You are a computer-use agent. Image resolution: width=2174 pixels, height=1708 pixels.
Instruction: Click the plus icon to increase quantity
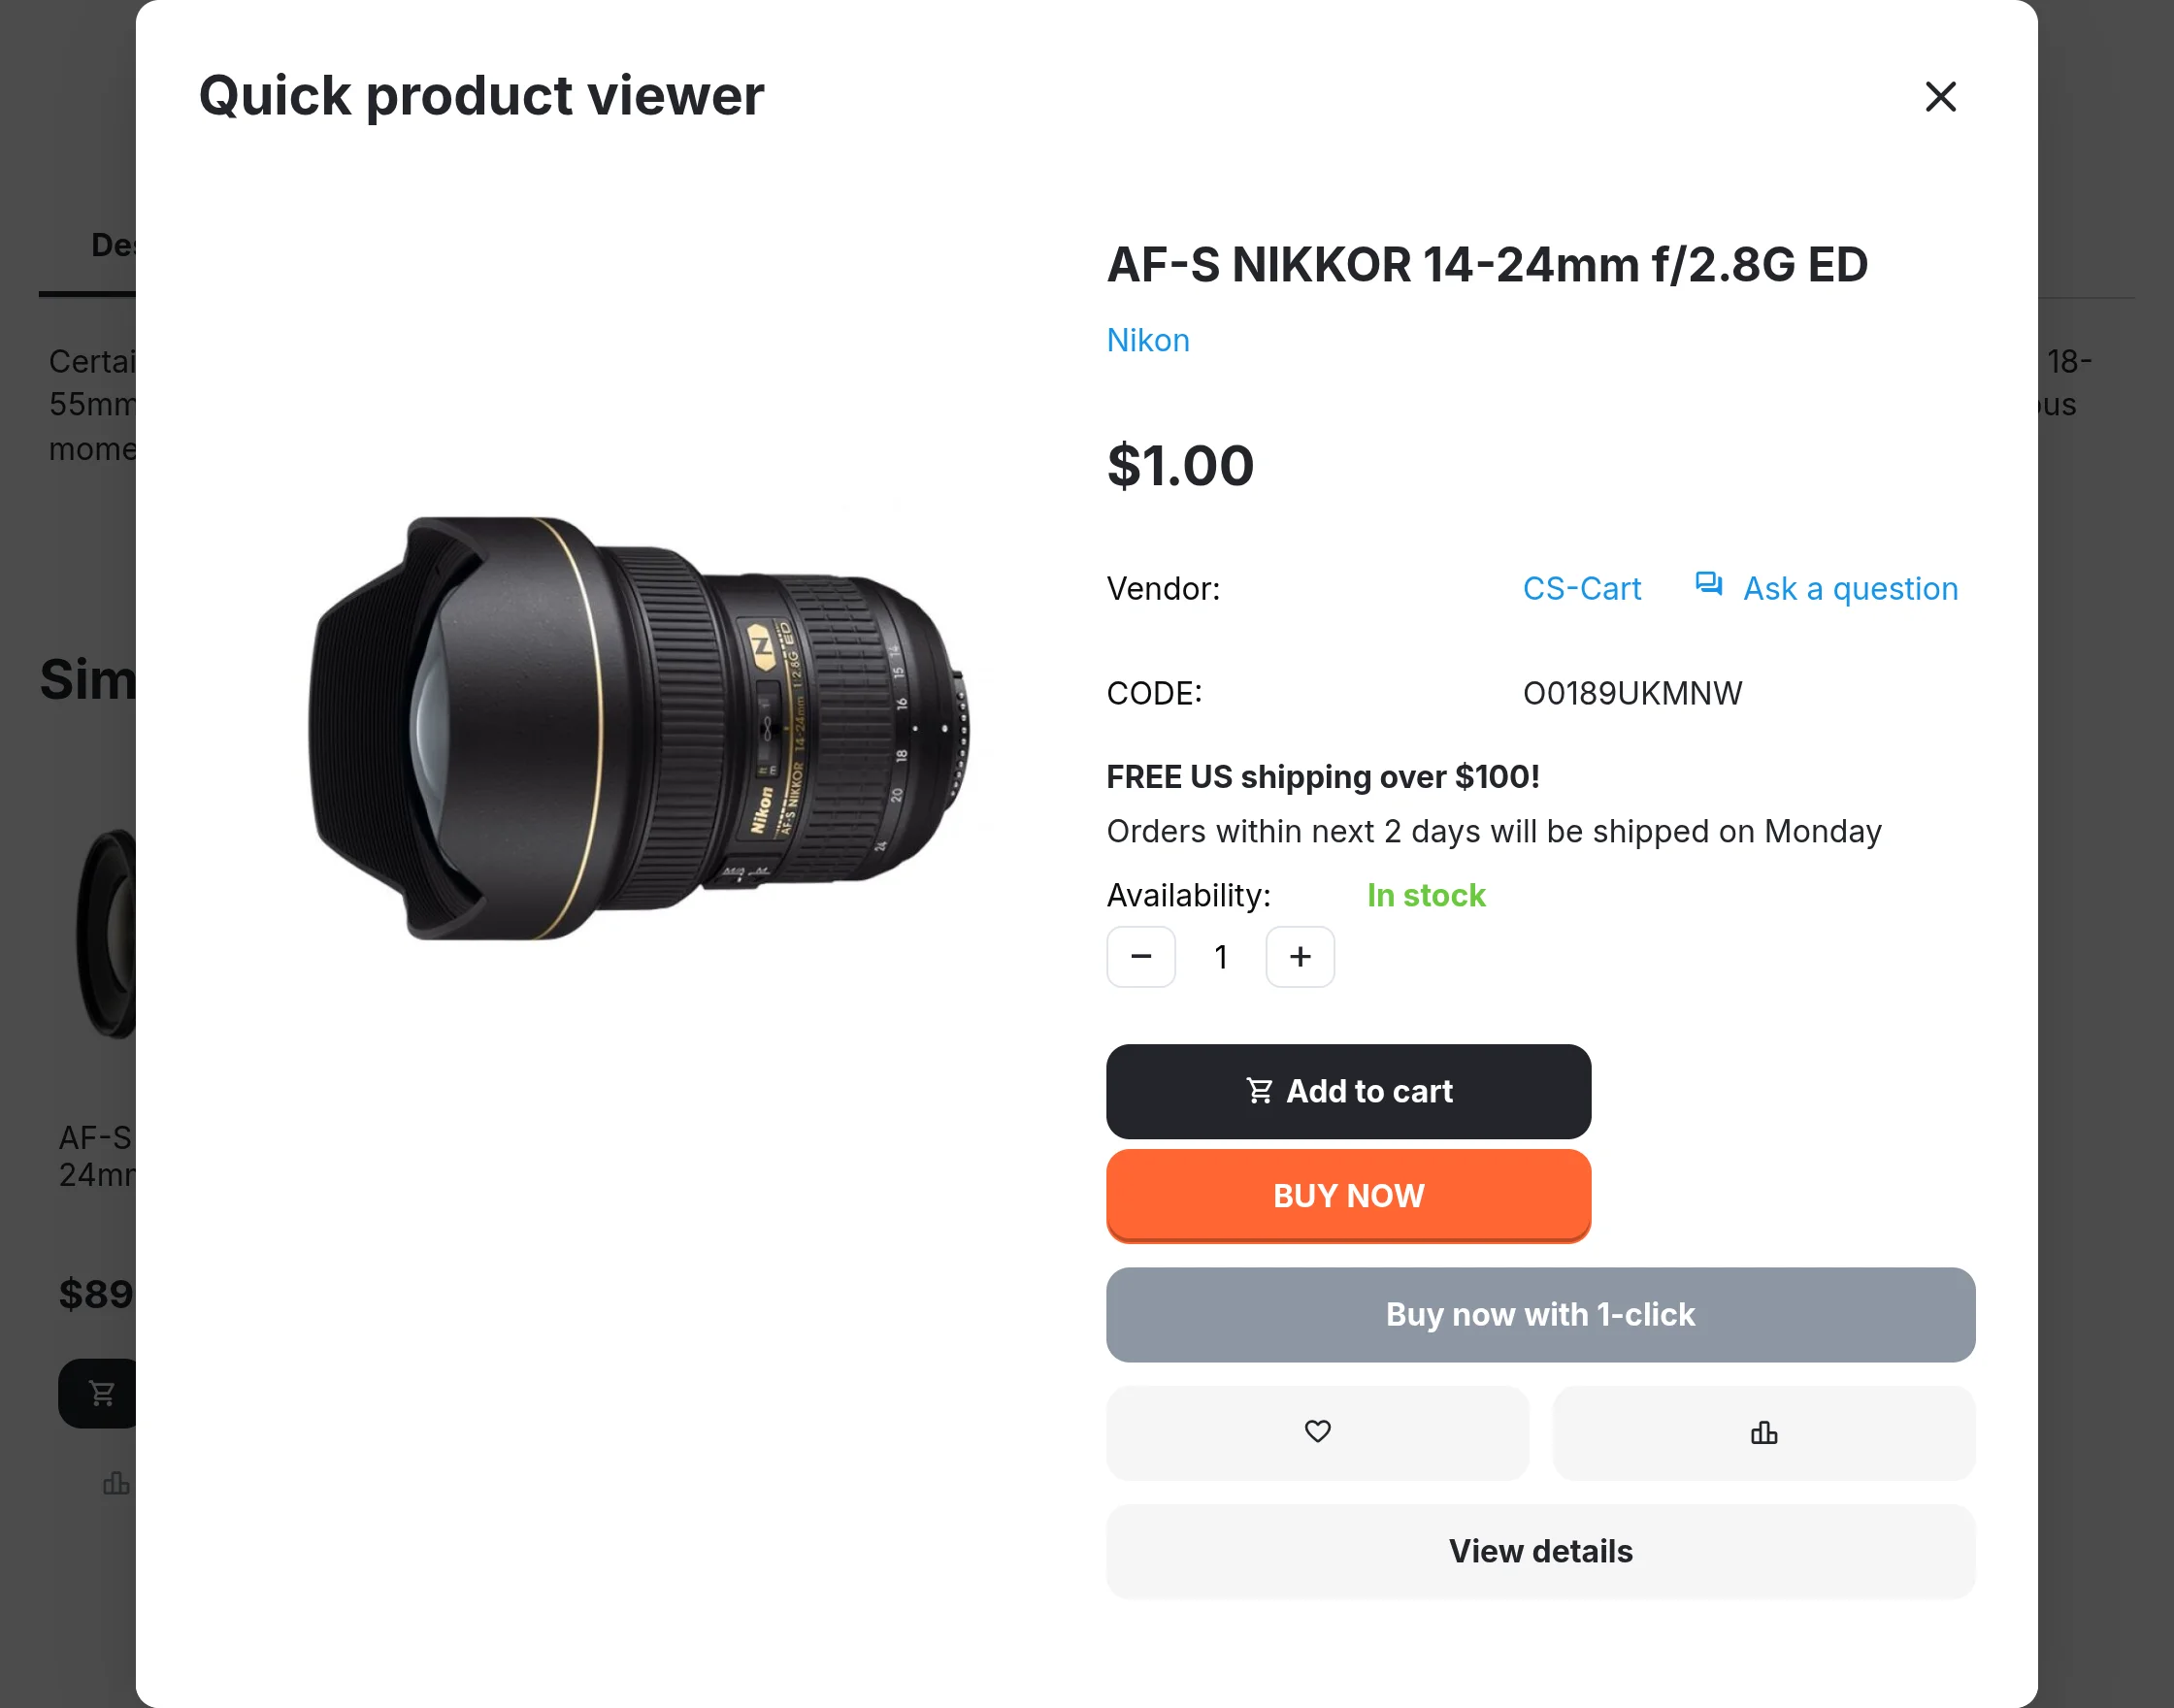(x=1299, y=957)
